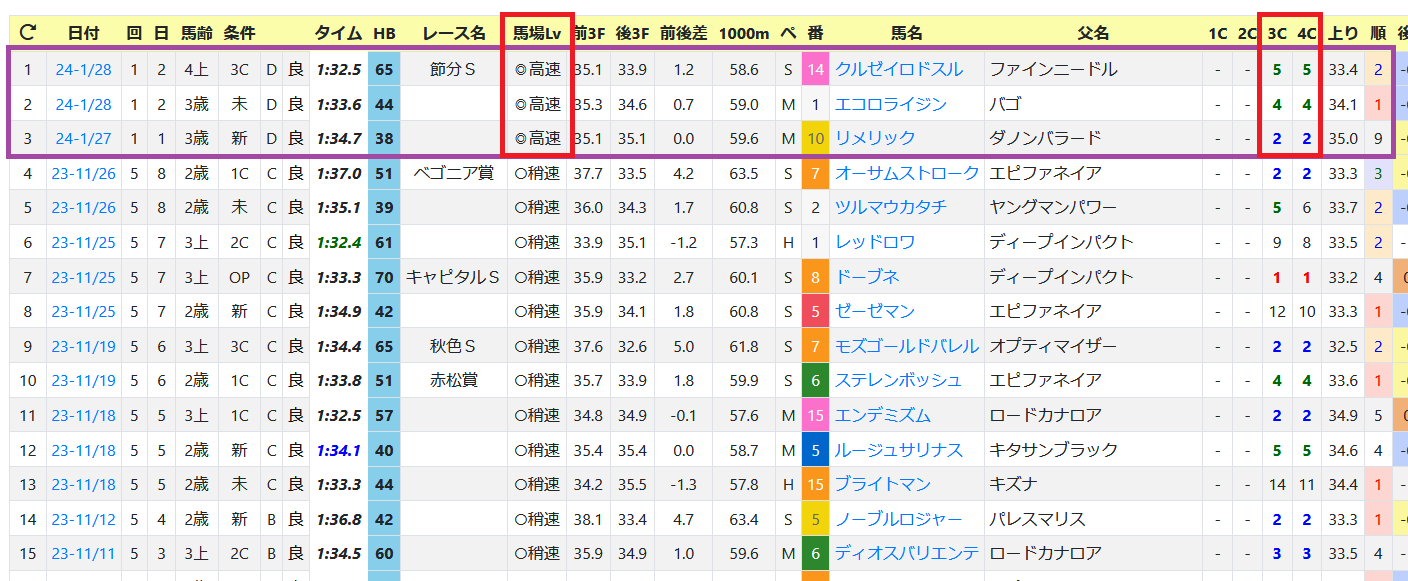The width and height of the screenshot is (1408, 581).
Task: Click race name キャピタルS
Action: pos(454,276)
